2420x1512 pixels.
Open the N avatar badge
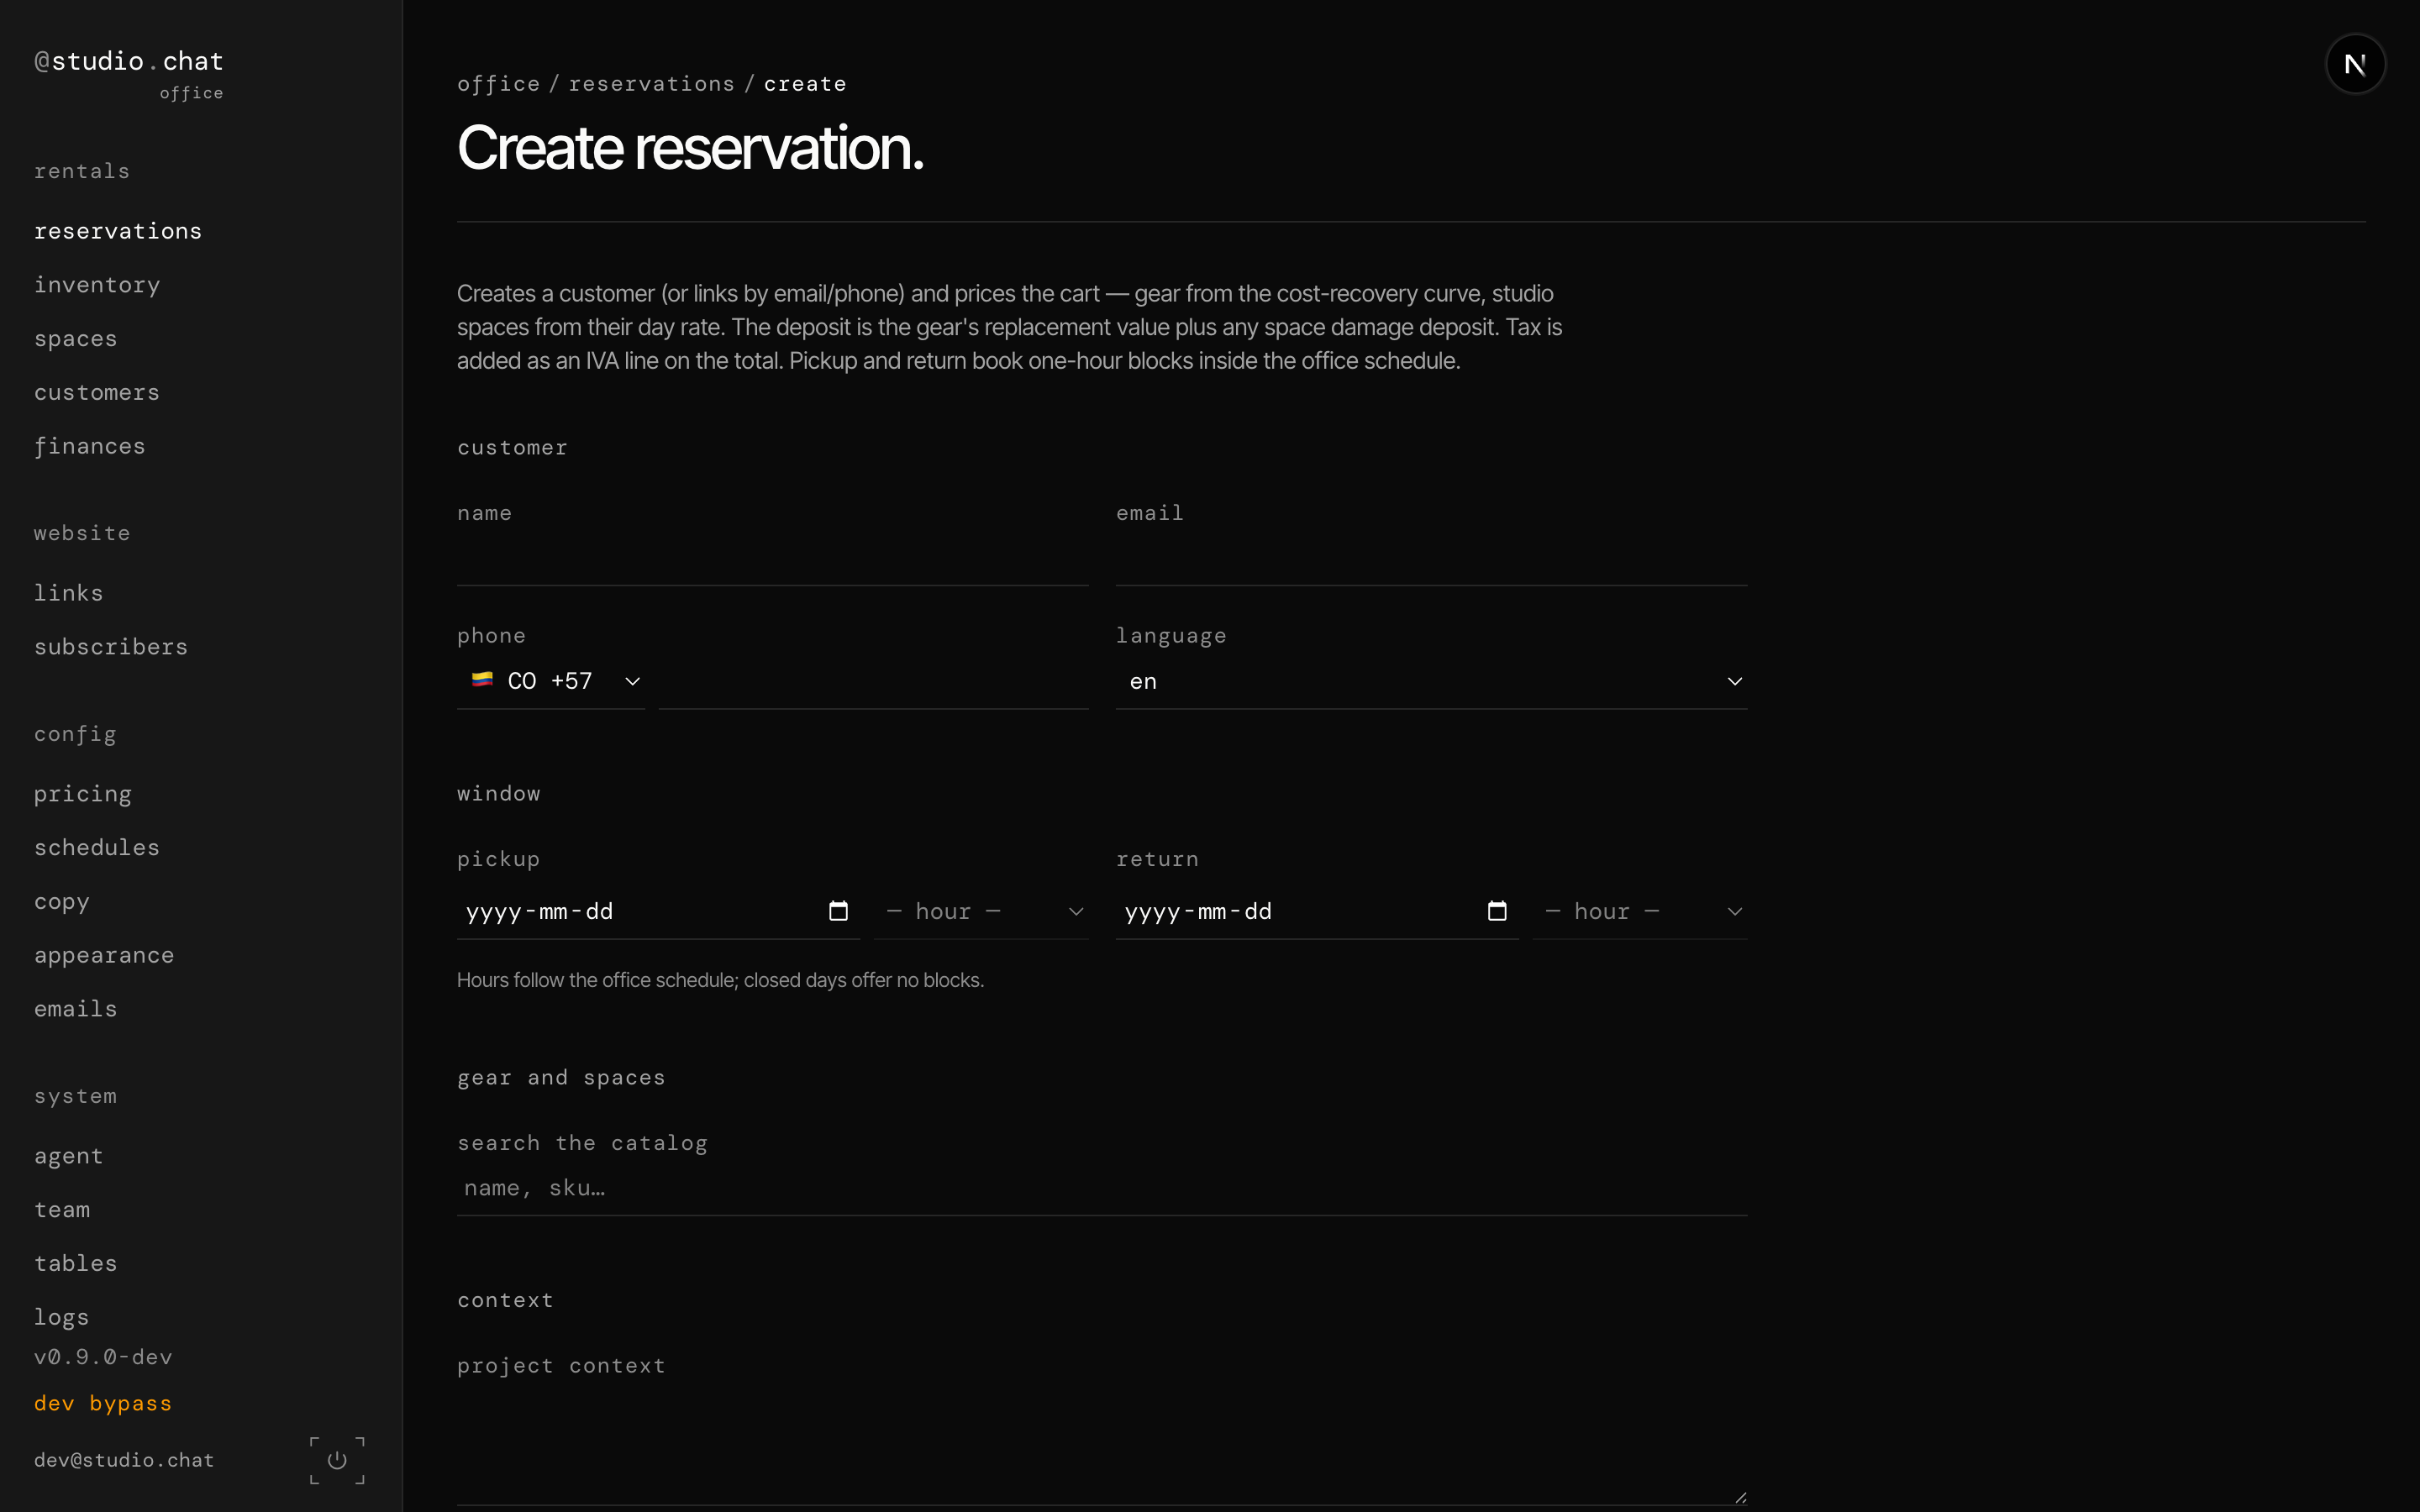[2355, 65]
